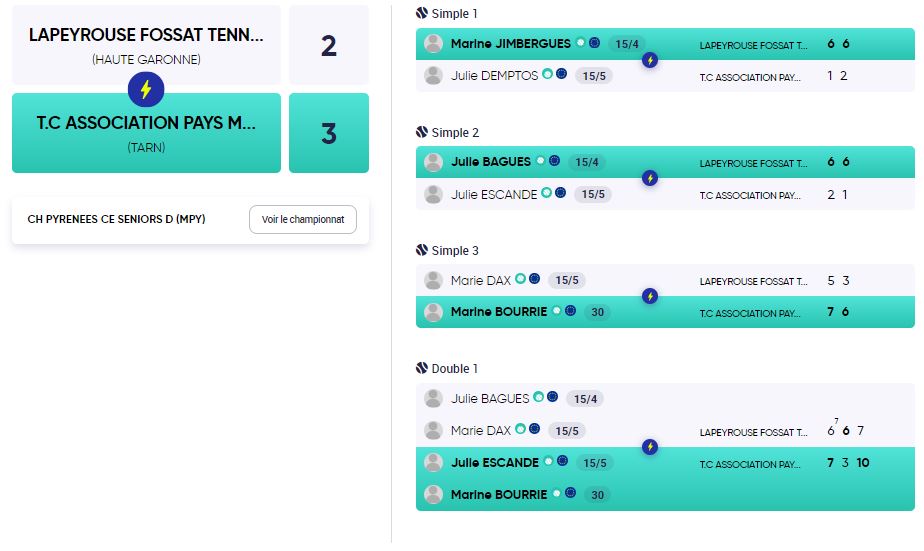Select the LAPEYROUSE FOSSAT TENN... team card
This screenshot has height=551, width=924.
pos(146,45)
